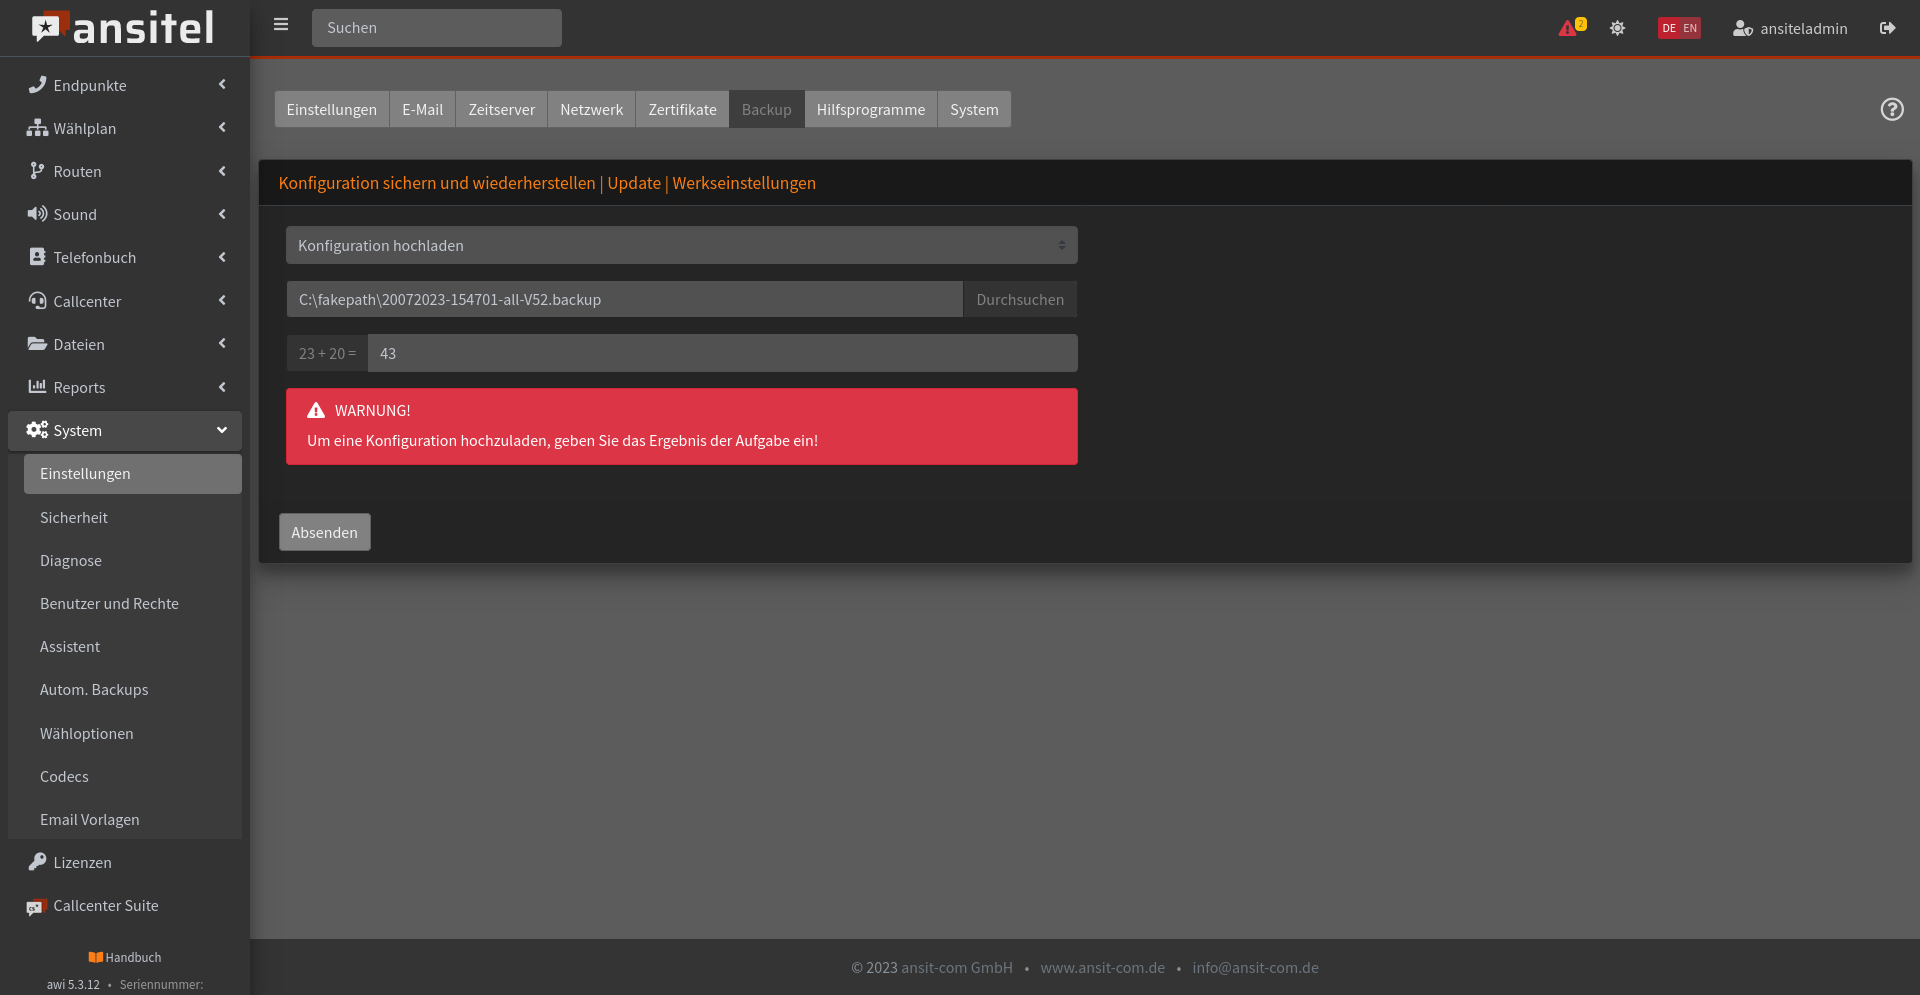Click the logout icon
1920x995 pixels.
tap(1887, 28)
